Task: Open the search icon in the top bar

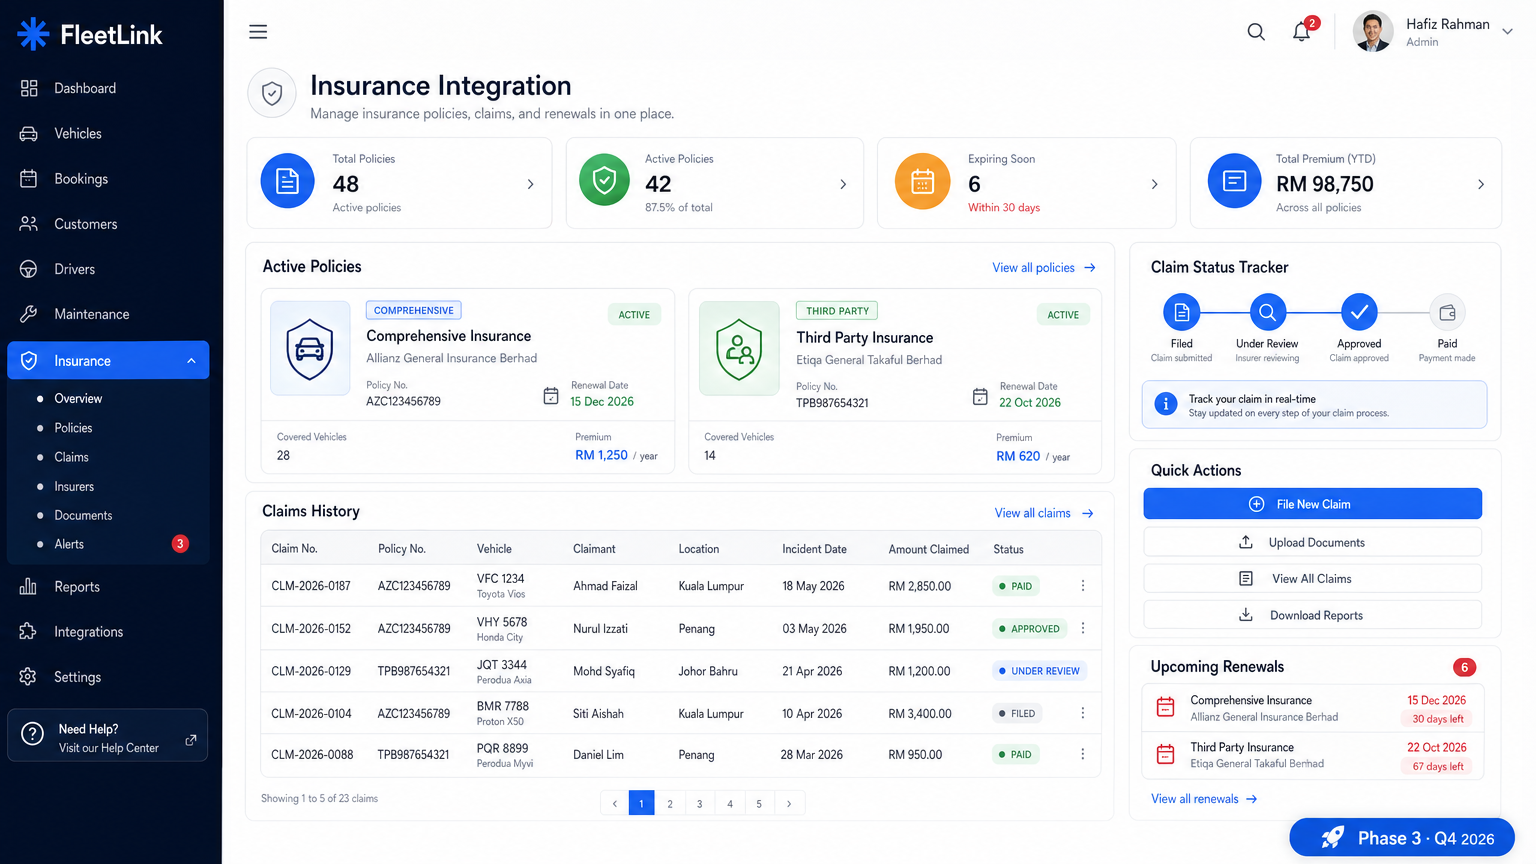Action: click(x=1255, y=31)
